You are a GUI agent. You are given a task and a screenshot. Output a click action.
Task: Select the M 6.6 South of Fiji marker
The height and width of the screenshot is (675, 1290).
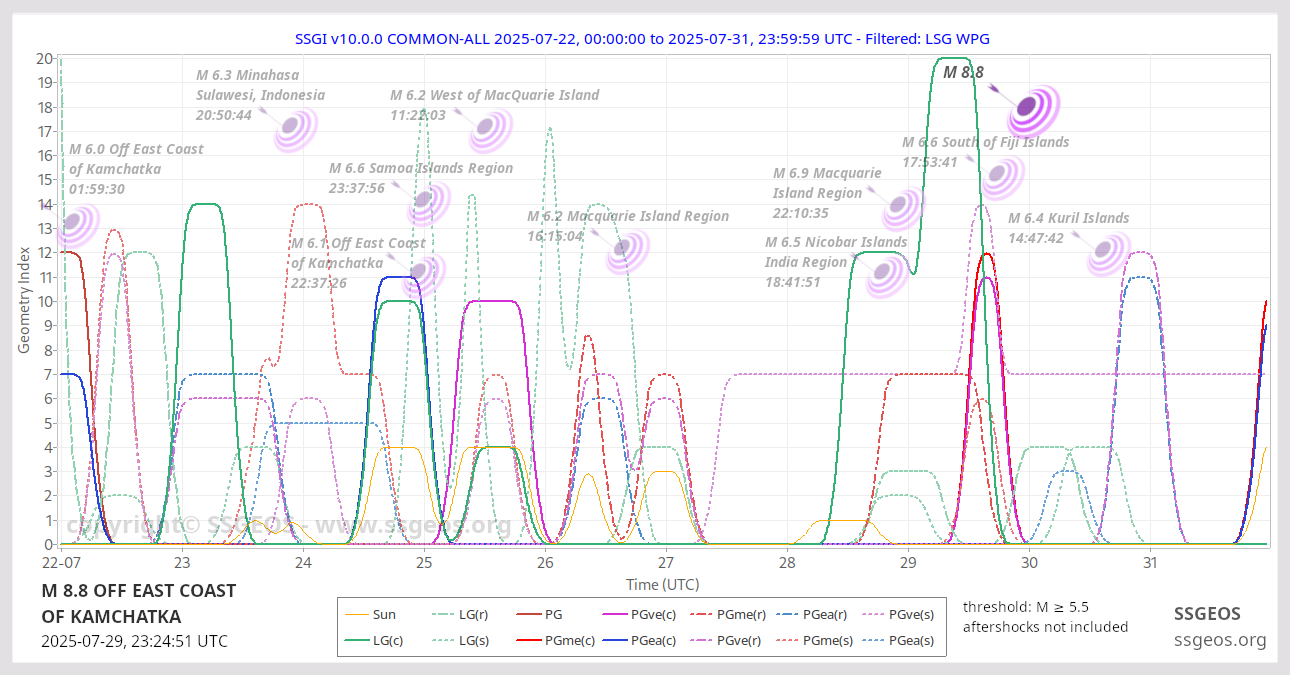pyautogui.click(x=998, y=177)
